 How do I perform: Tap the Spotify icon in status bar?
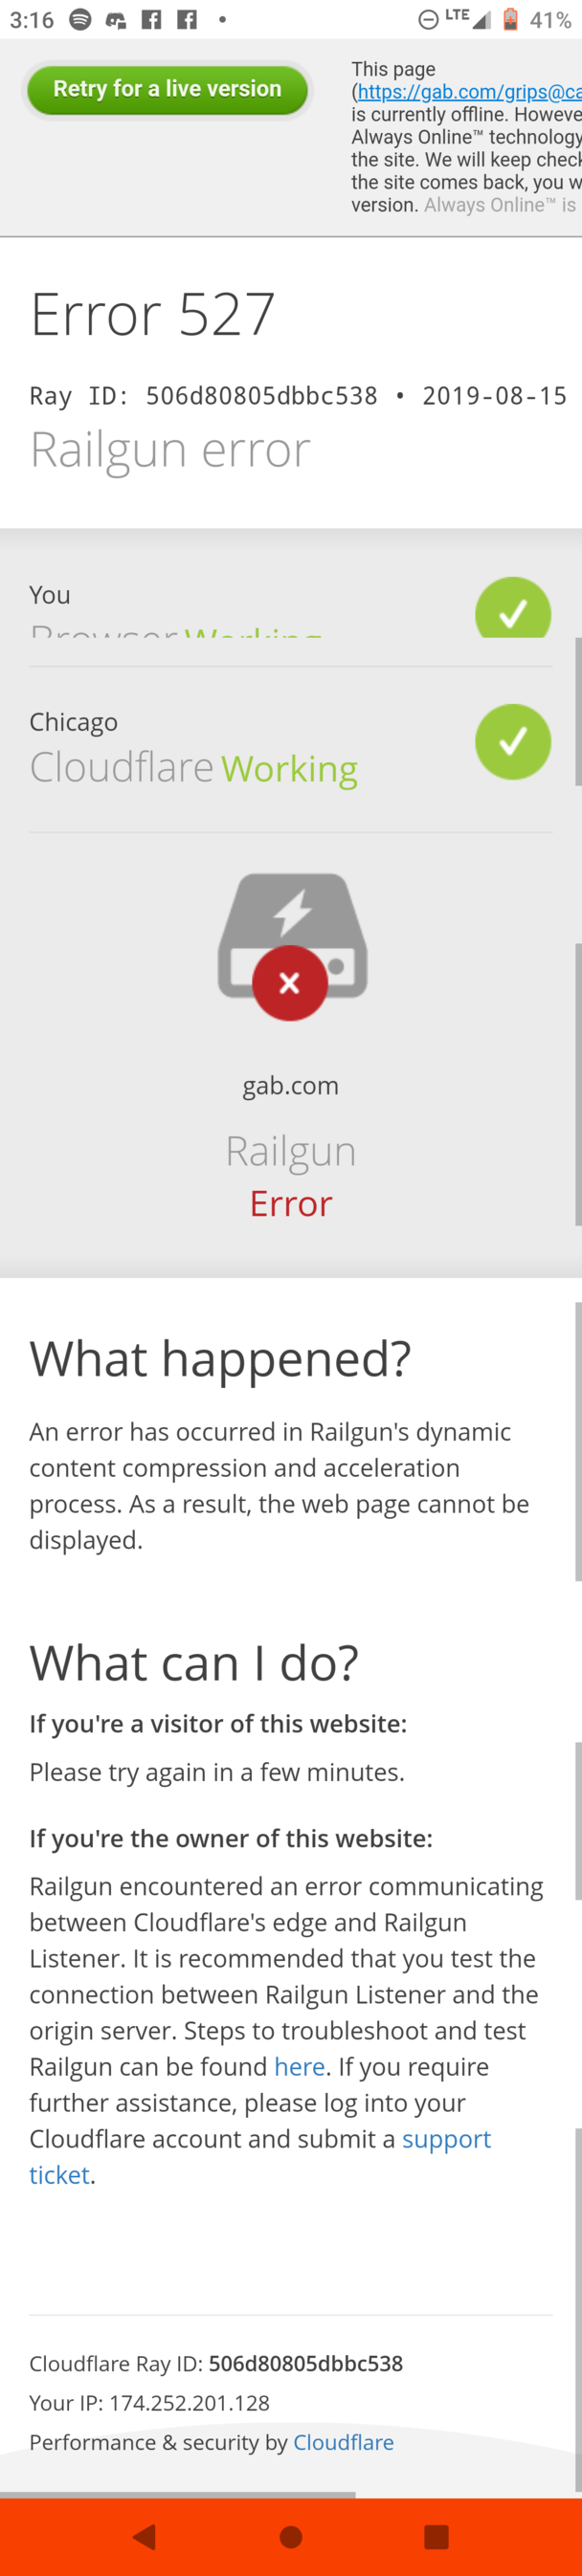(81, 19)
